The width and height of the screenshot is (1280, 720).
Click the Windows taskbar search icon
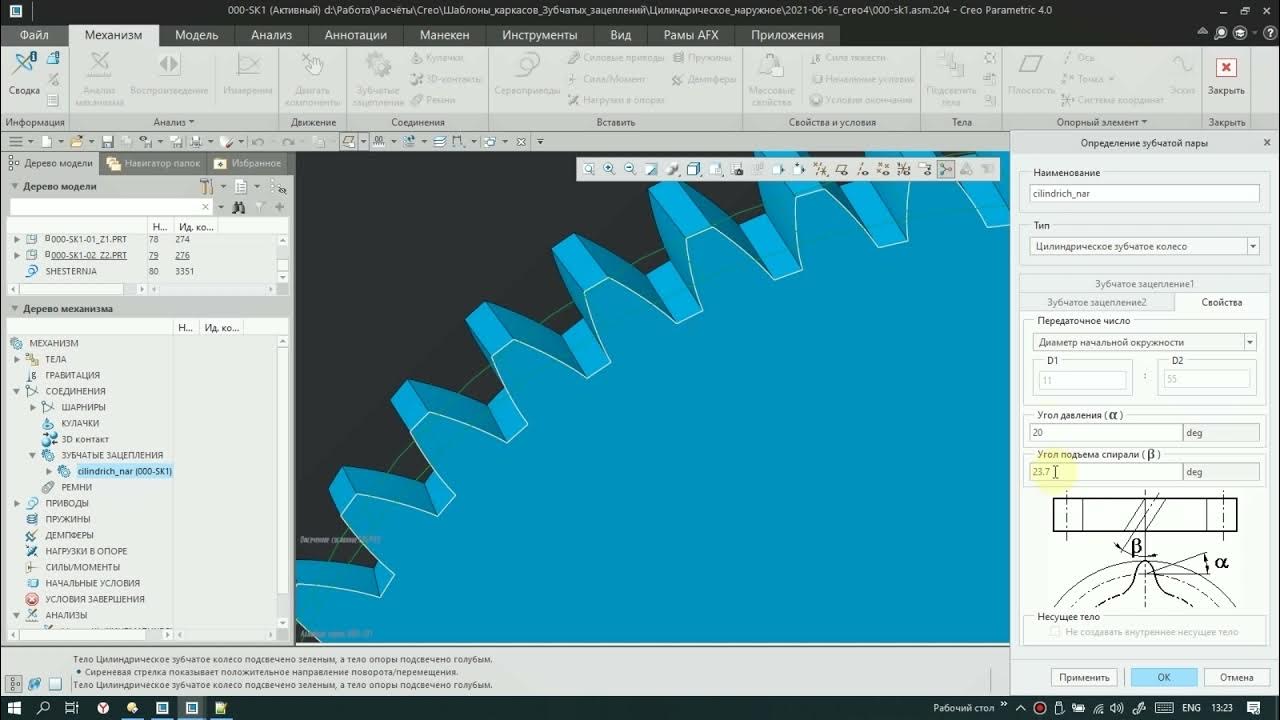[43, 707]
